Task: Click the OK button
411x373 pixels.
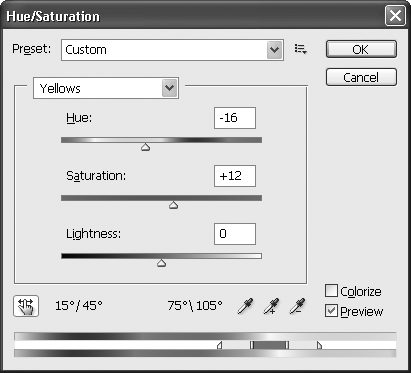Action: coord(361,49)
